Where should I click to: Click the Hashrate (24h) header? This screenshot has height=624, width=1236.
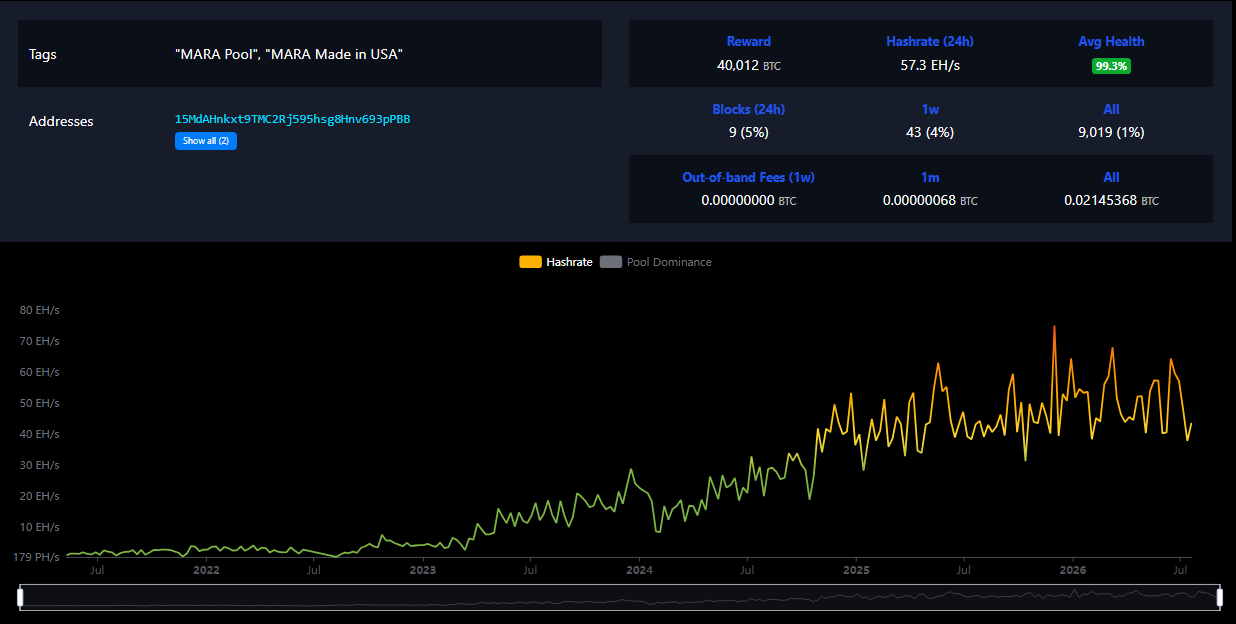pos(930,42)
